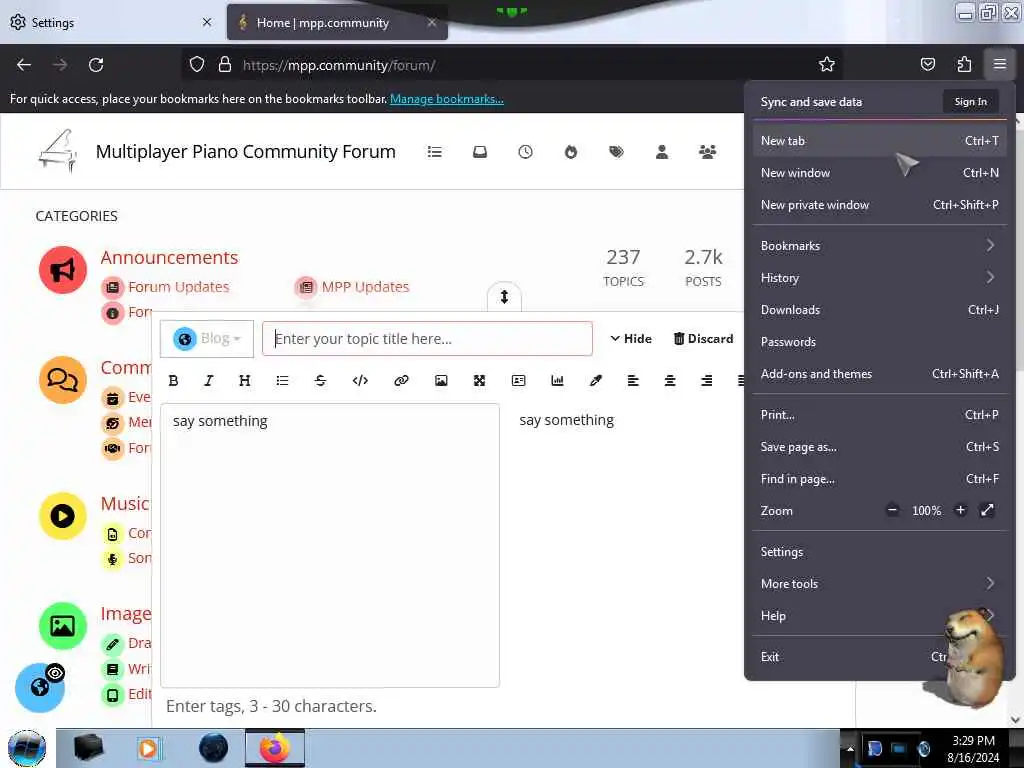The image size is (1024, 768).
Task: Toggle zen fullscreen composer mode
Action: pos(479,381)
